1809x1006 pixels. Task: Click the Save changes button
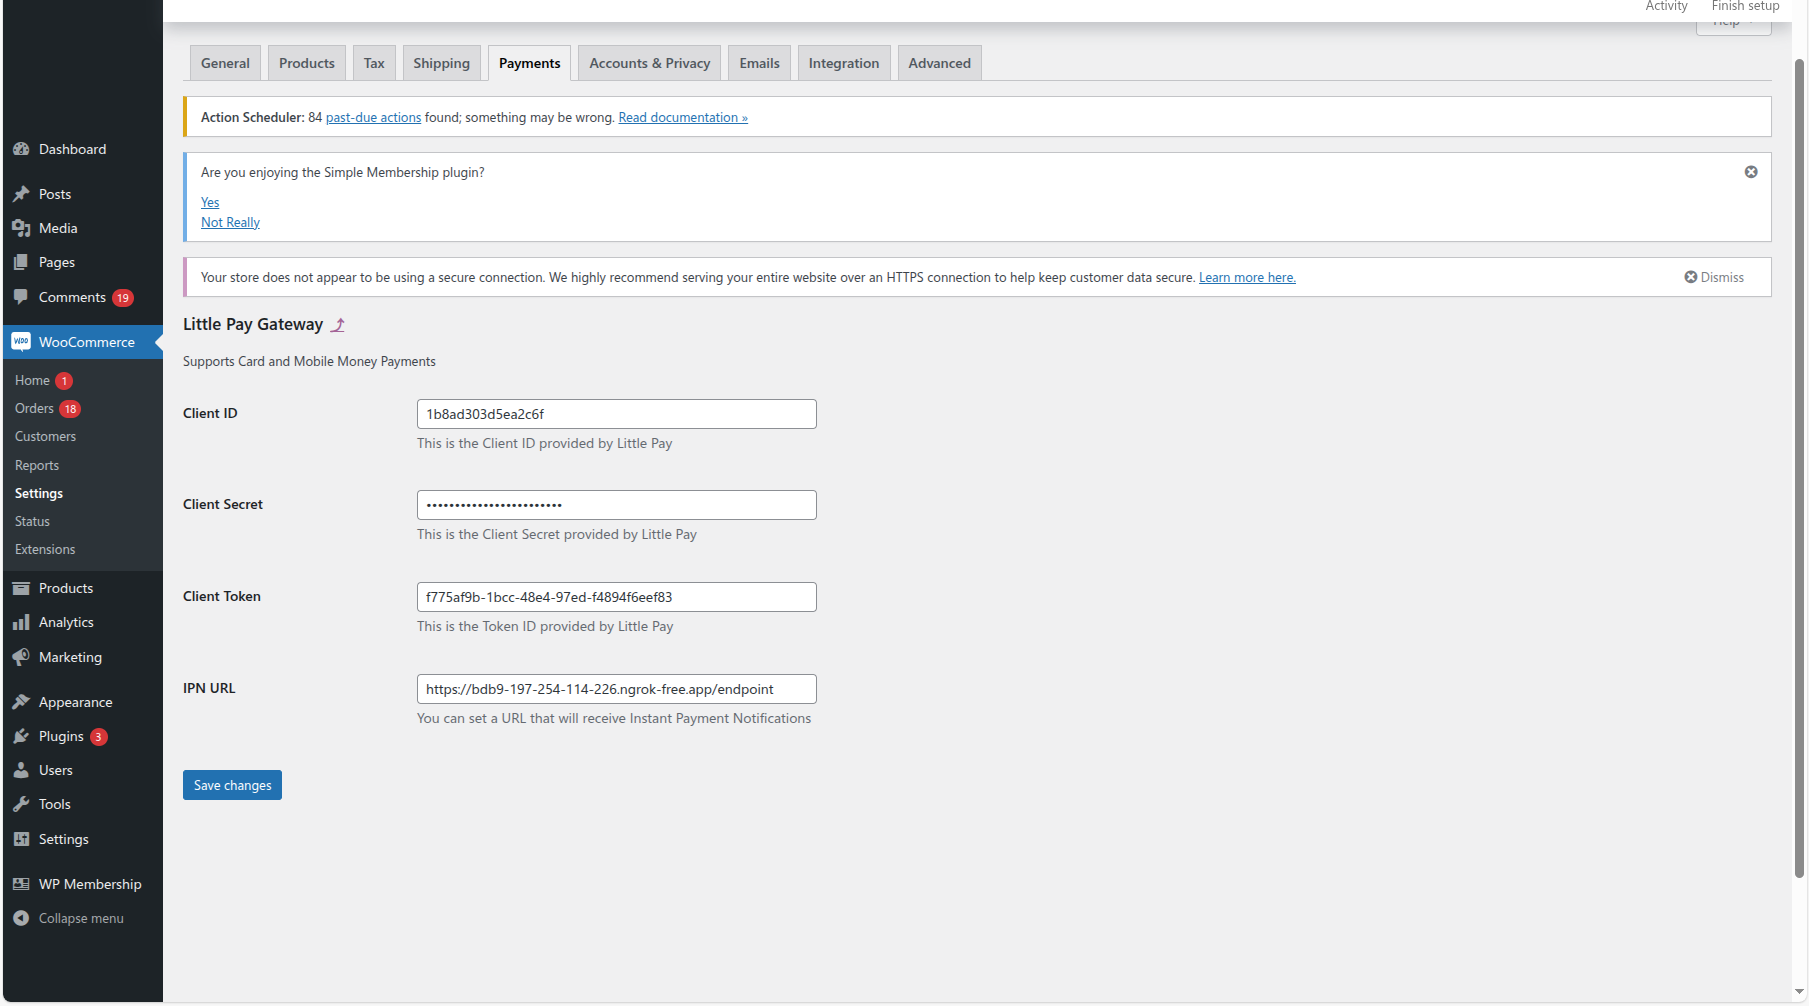(232, 785)
